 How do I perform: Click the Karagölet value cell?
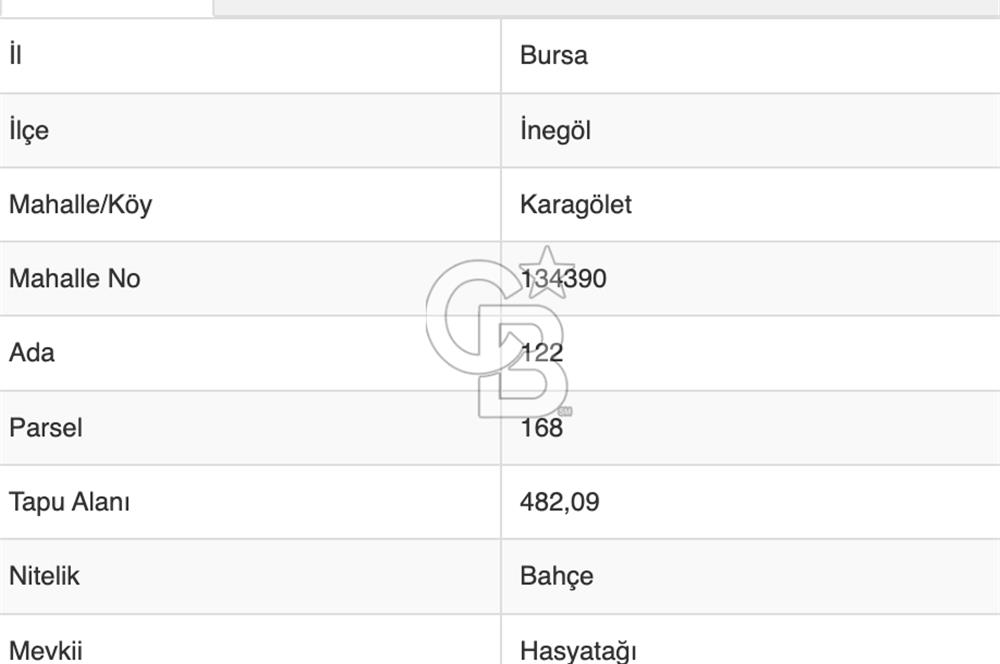(575, 204)
